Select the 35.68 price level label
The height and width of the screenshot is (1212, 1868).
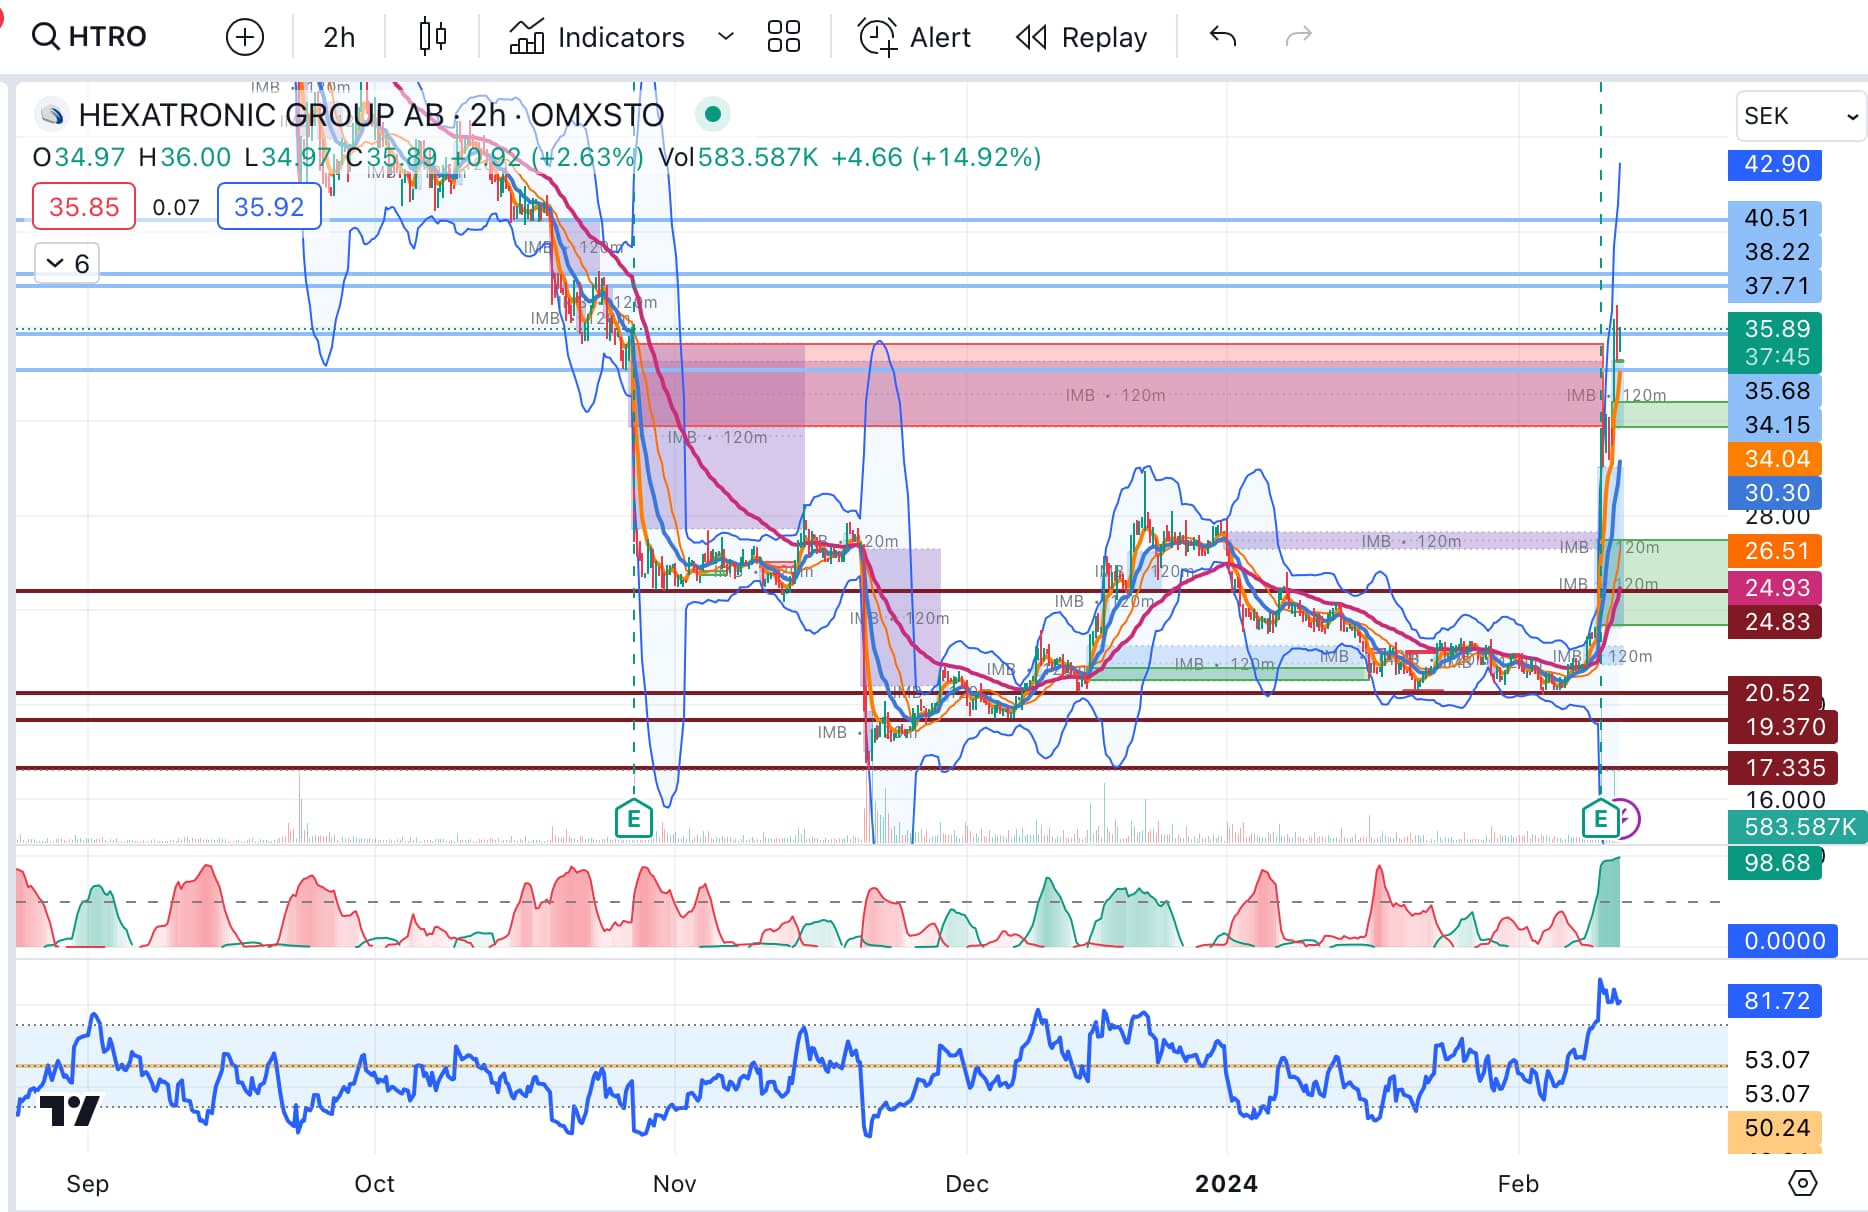pyautogui.click(x=1775, y=391)
